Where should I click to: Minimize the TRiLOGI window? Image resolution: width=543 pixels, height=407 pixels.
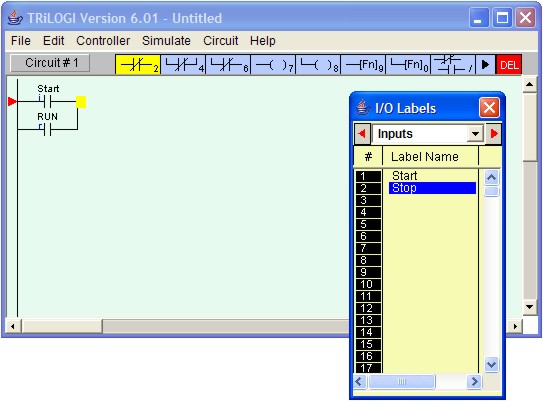tap(479, 17)
